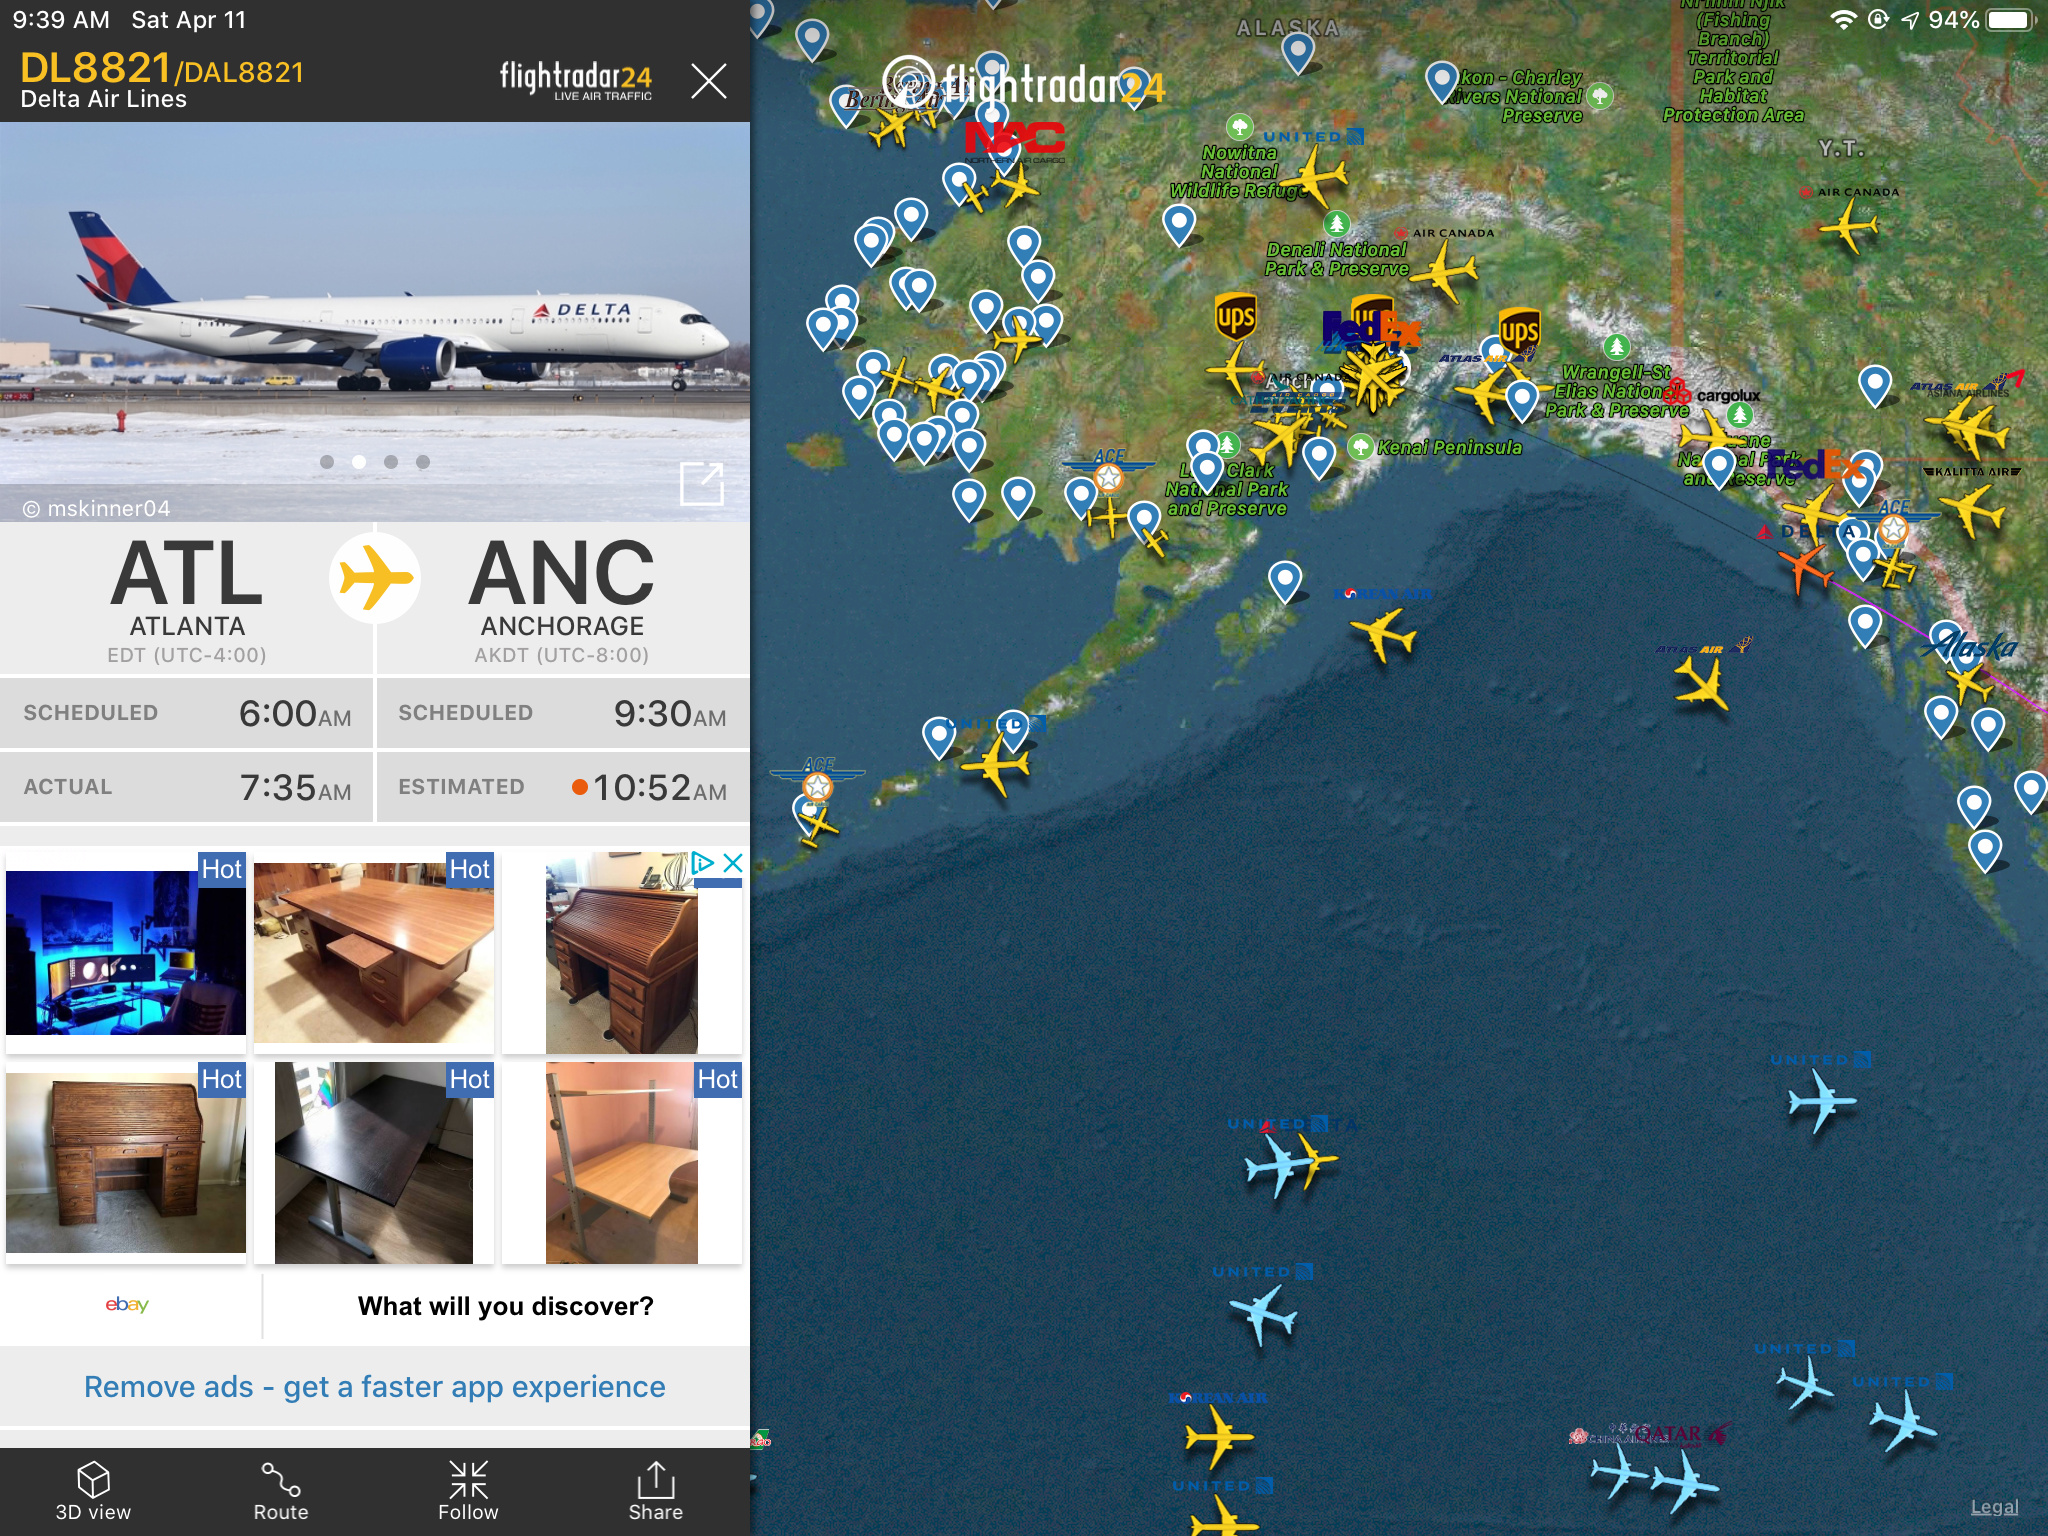Click the eBay logo in ad
2048x1536 pixels.
pos(127,1304)
